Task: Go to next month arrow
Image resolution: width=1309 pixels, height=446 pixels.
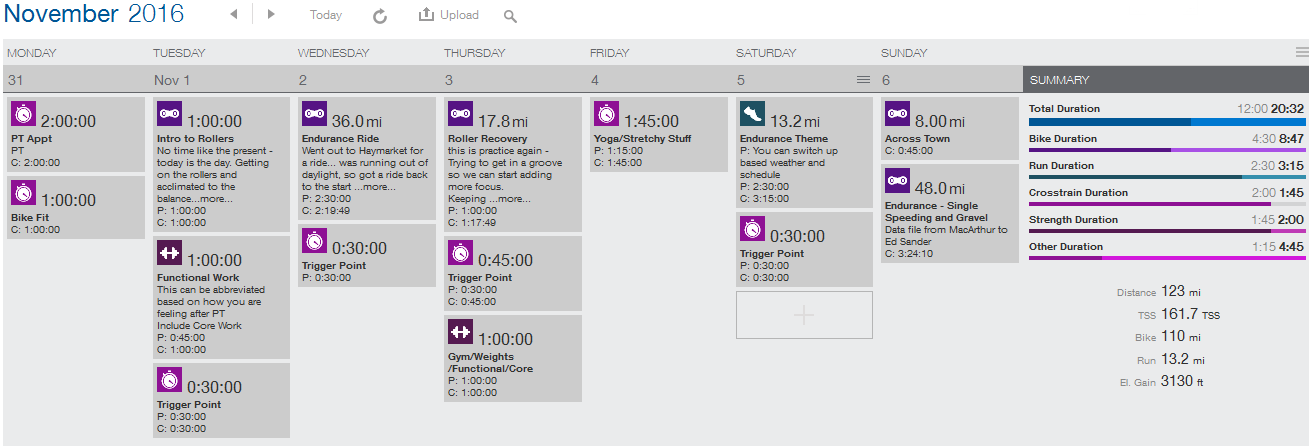Action: pyautogui.click(x=271, y=15)
